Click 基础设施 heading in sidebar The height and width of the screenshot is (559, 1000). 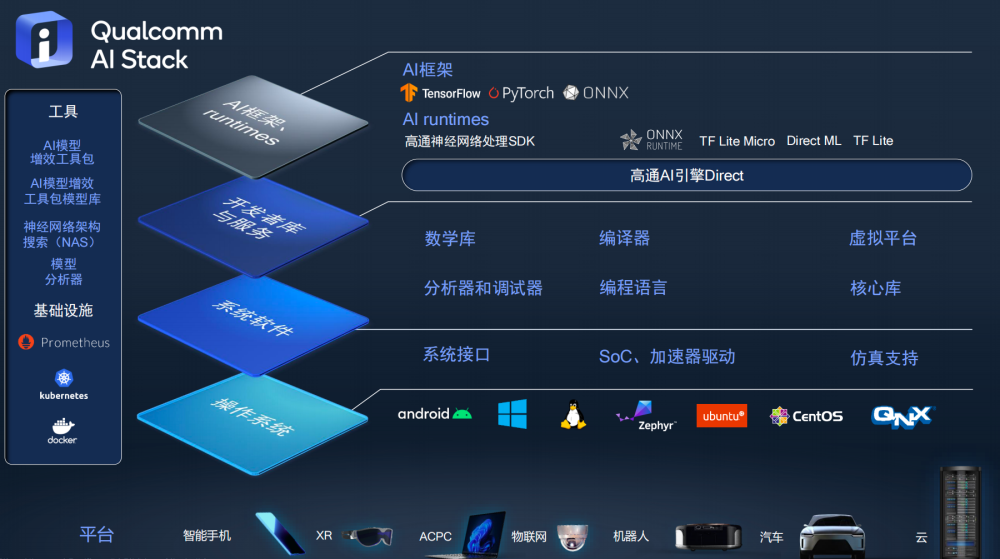click(63, 310)
